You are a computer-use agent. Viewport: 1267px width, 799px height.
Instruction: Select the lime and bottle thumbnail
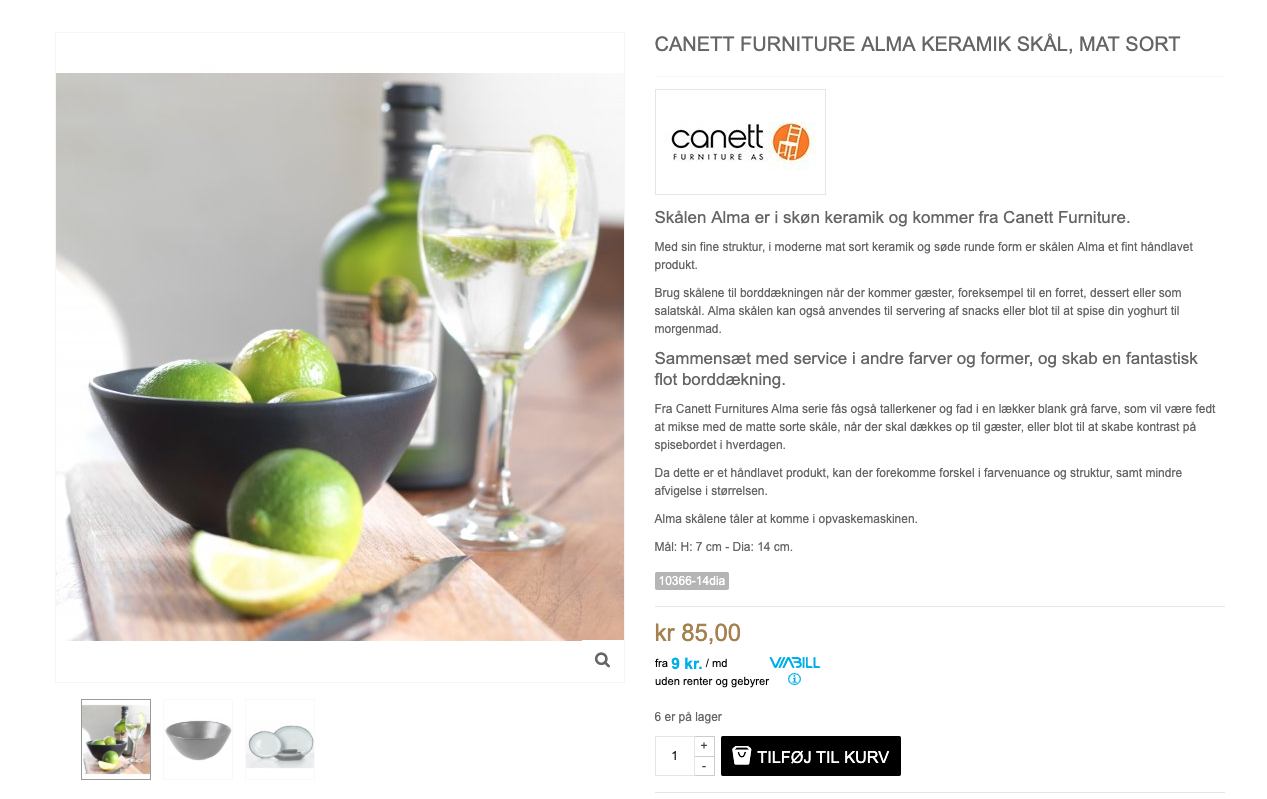tap(116, 739)
